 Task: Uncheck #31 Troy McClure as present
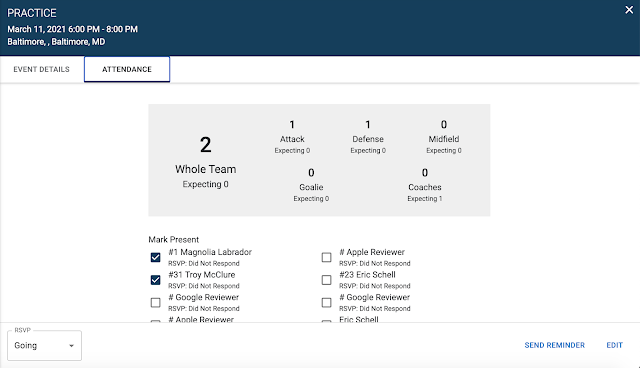click(x=156, y=280)
